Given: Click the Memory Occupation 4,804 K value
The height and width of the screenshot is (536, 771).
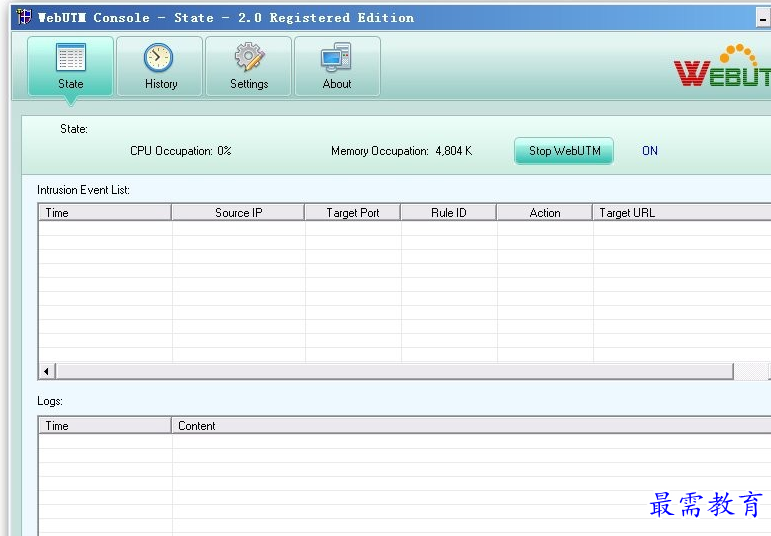Looking at the screenshot, I should pos(453,151).
